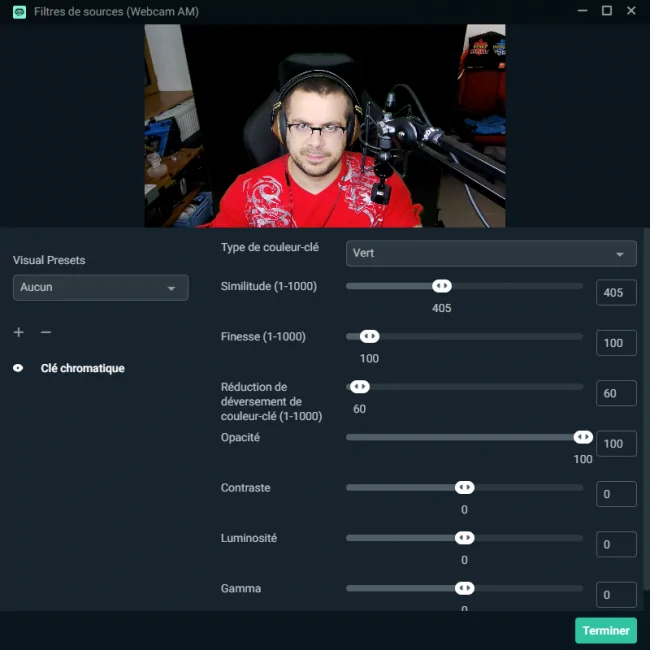The image size is (650, 650).
Task: Click the Luminosité slider handle
Action: pos(464,538)
